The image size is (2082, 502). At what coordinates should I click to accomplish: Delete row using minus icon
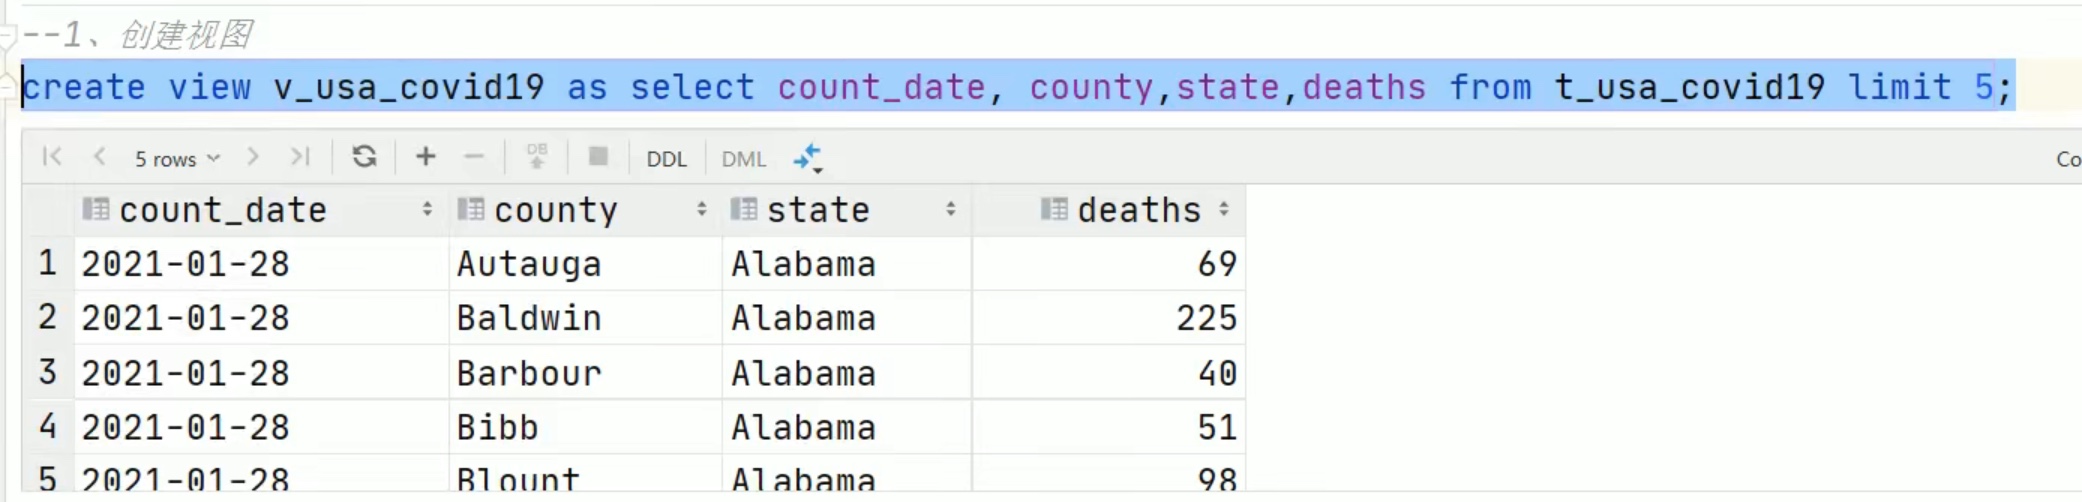[x=474, y=157]
